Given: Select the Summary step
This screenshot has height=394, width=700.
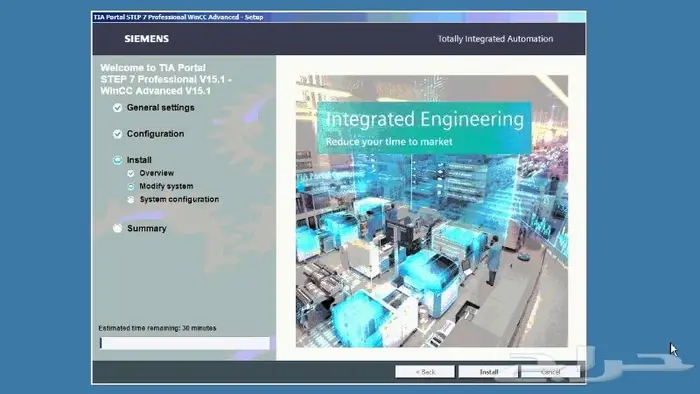Looking at the screenshot, I should point(146,228).
